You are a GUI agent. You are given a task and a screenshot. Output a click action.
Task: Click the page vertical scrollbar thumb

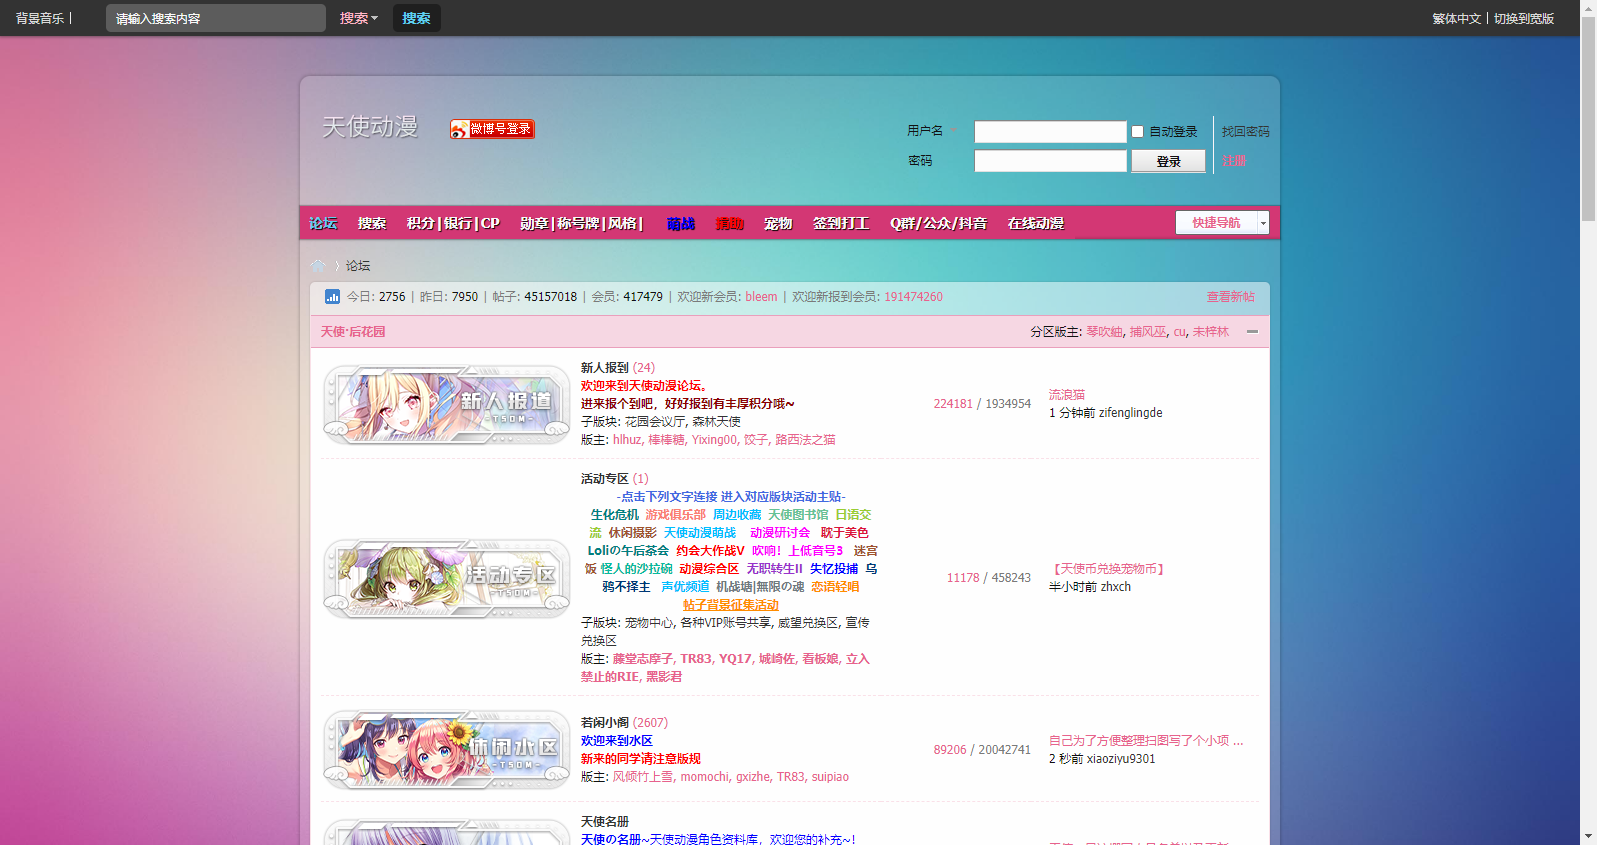(1588, 118)
